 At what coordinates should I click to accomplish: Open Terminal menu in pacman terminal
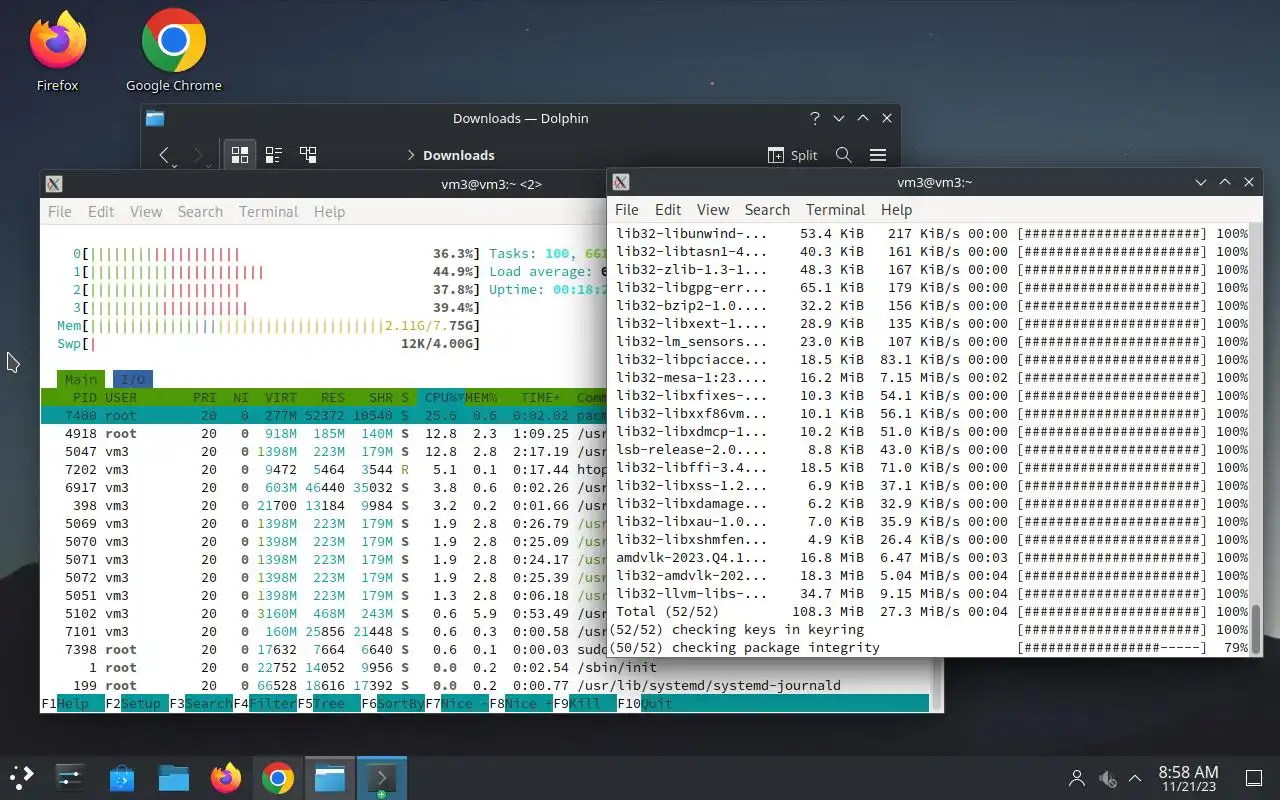click(835, 209)
